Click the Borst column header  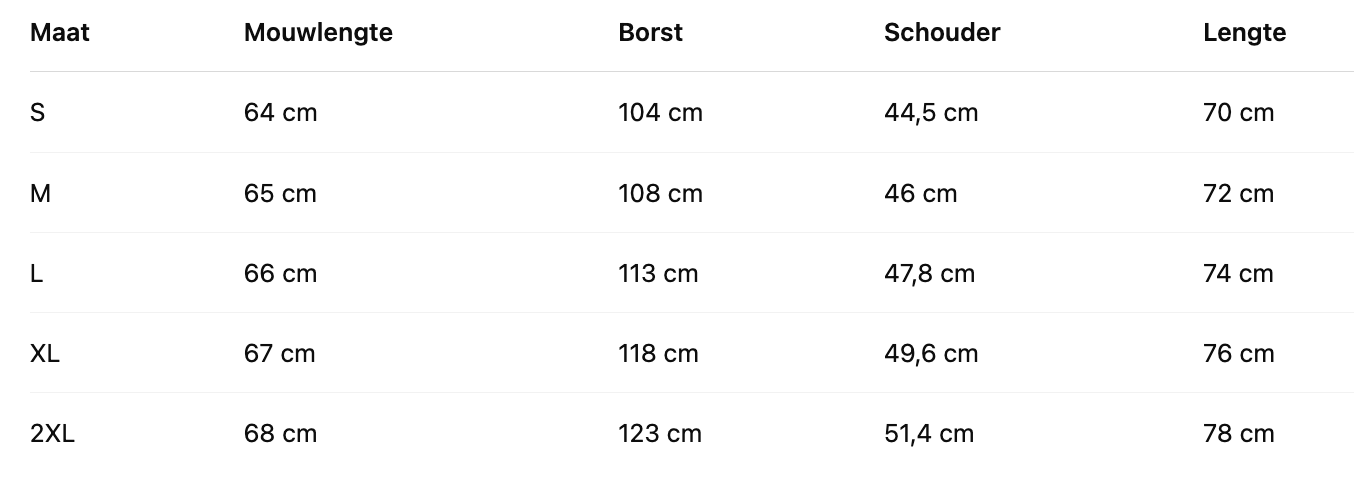[650, 33]
